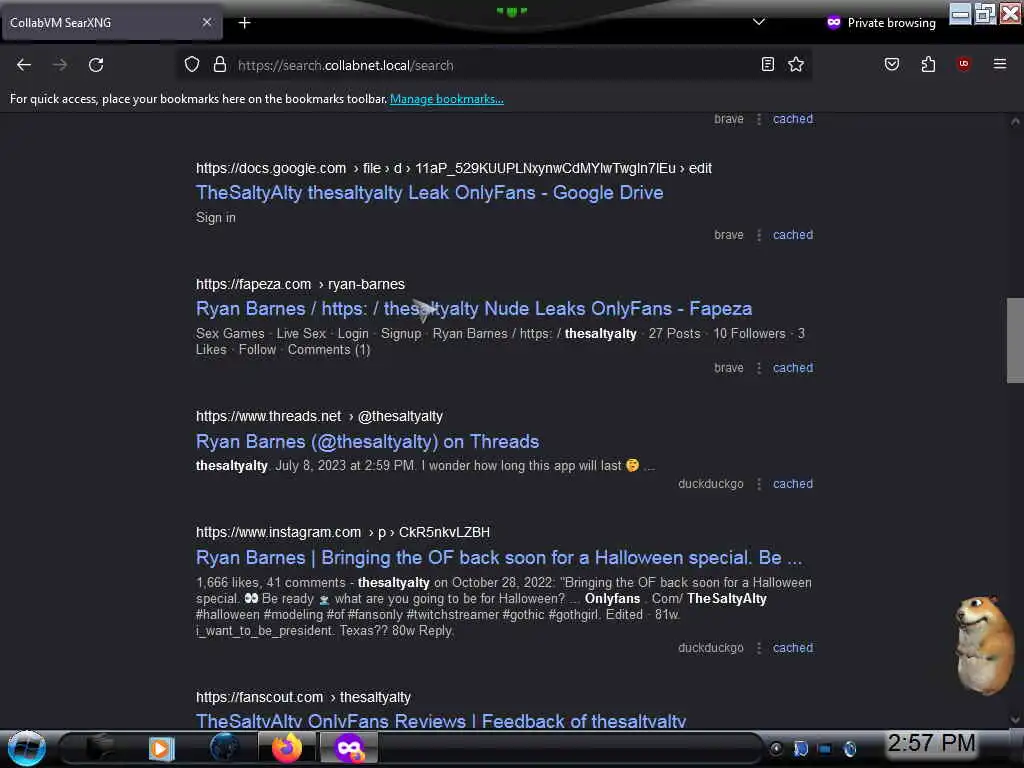
Task: Open globe browser taskbar icon
Action: tap(224, 748)
